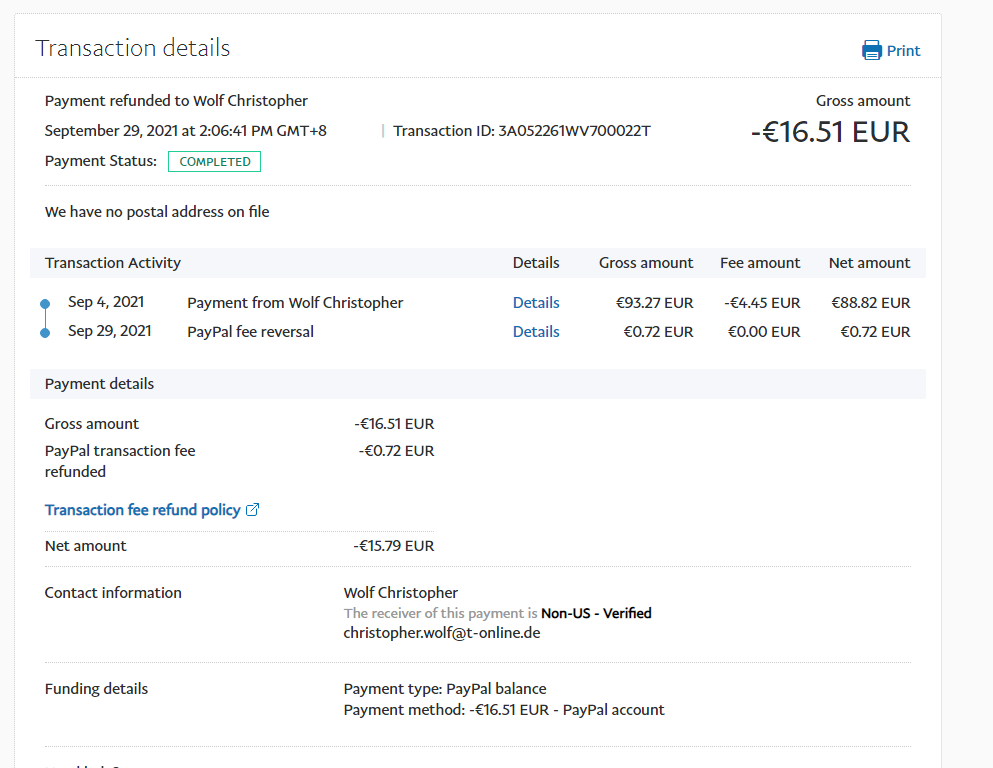Click the large -€16.51 EUR gross amount
Viewport: 993px width, 768px height.
(x=830, y=132)
